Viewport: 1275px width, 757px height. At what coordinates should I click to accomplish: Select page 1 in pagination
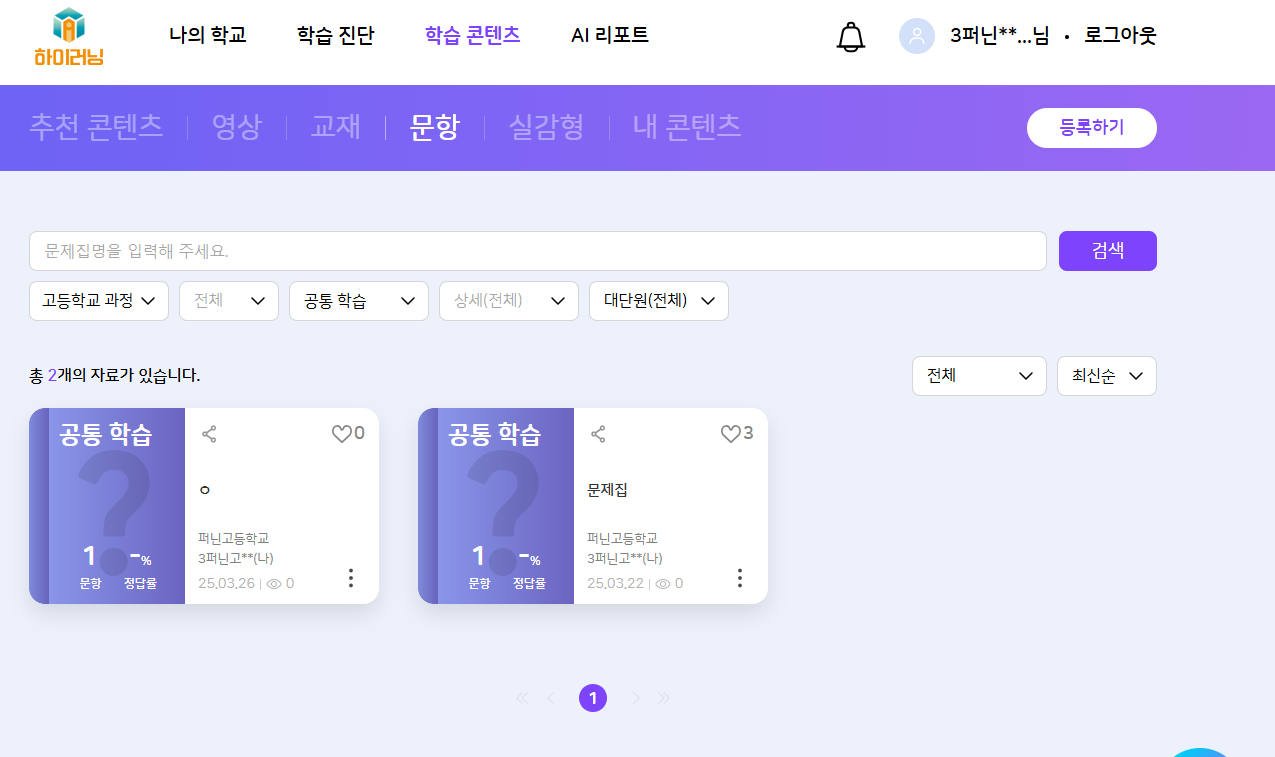coord(593,698)
